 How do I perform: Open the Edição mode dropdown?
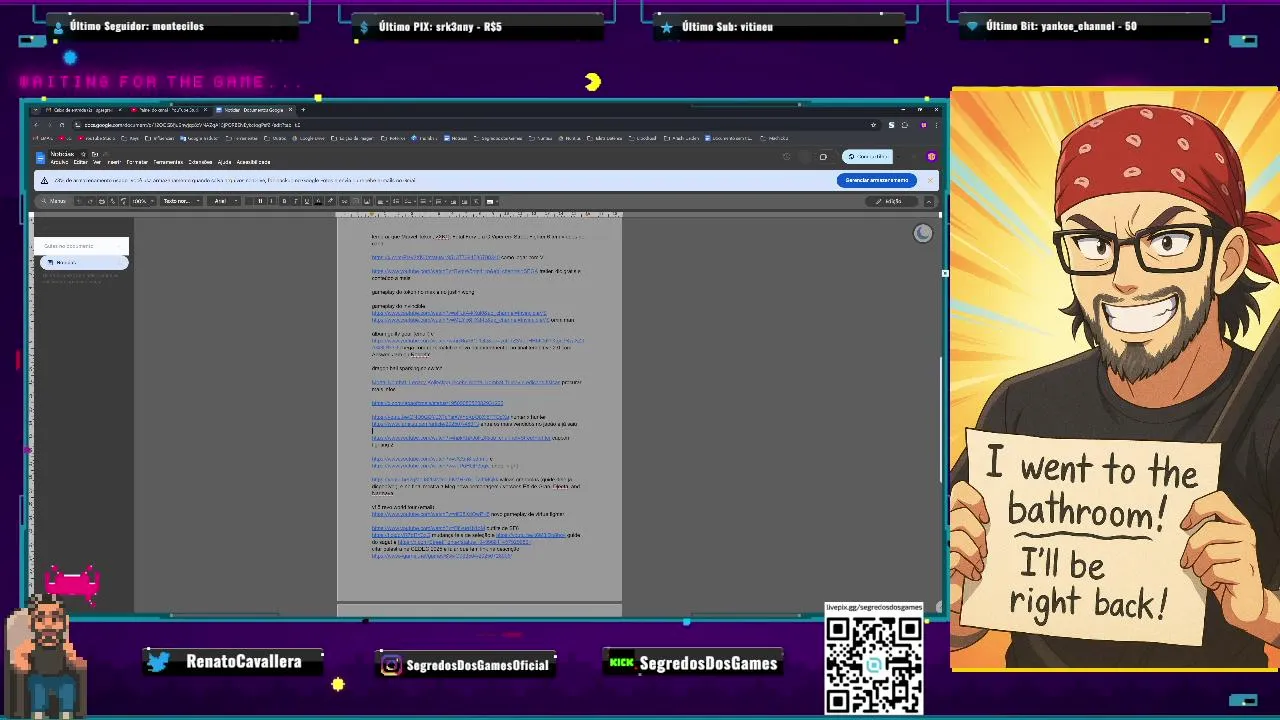pos(891,201)
